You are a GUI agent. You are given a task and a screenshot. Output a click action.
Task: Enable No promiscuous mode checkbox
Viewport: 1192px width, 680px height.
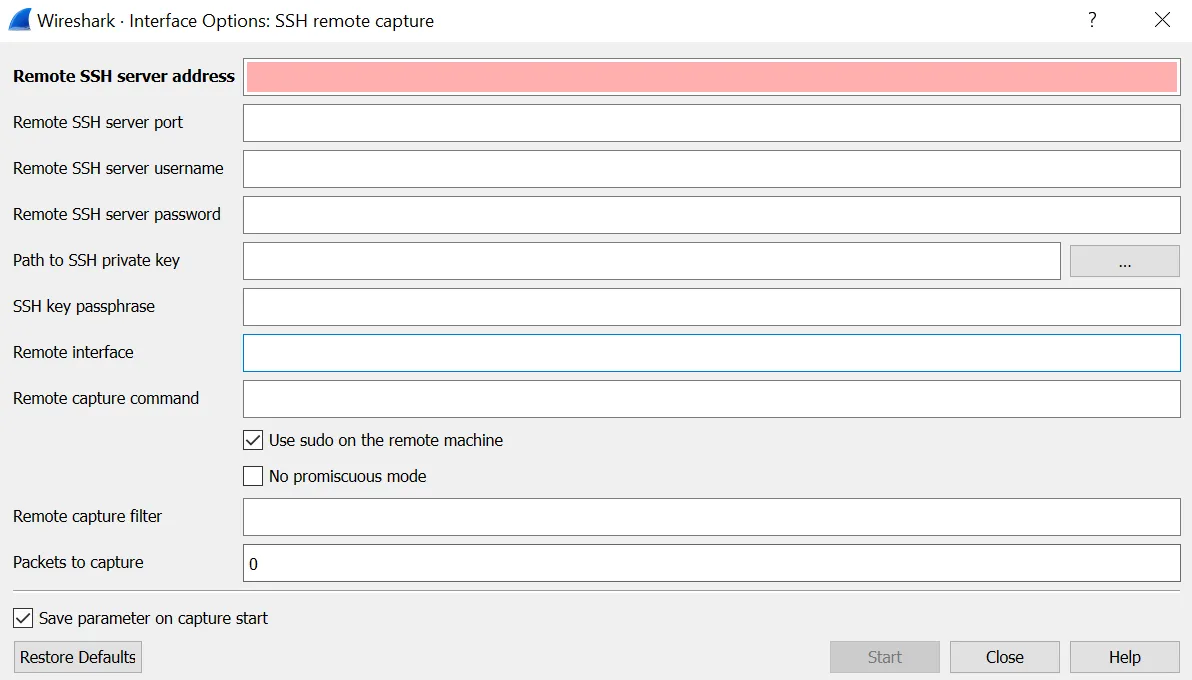coord(253,476)
